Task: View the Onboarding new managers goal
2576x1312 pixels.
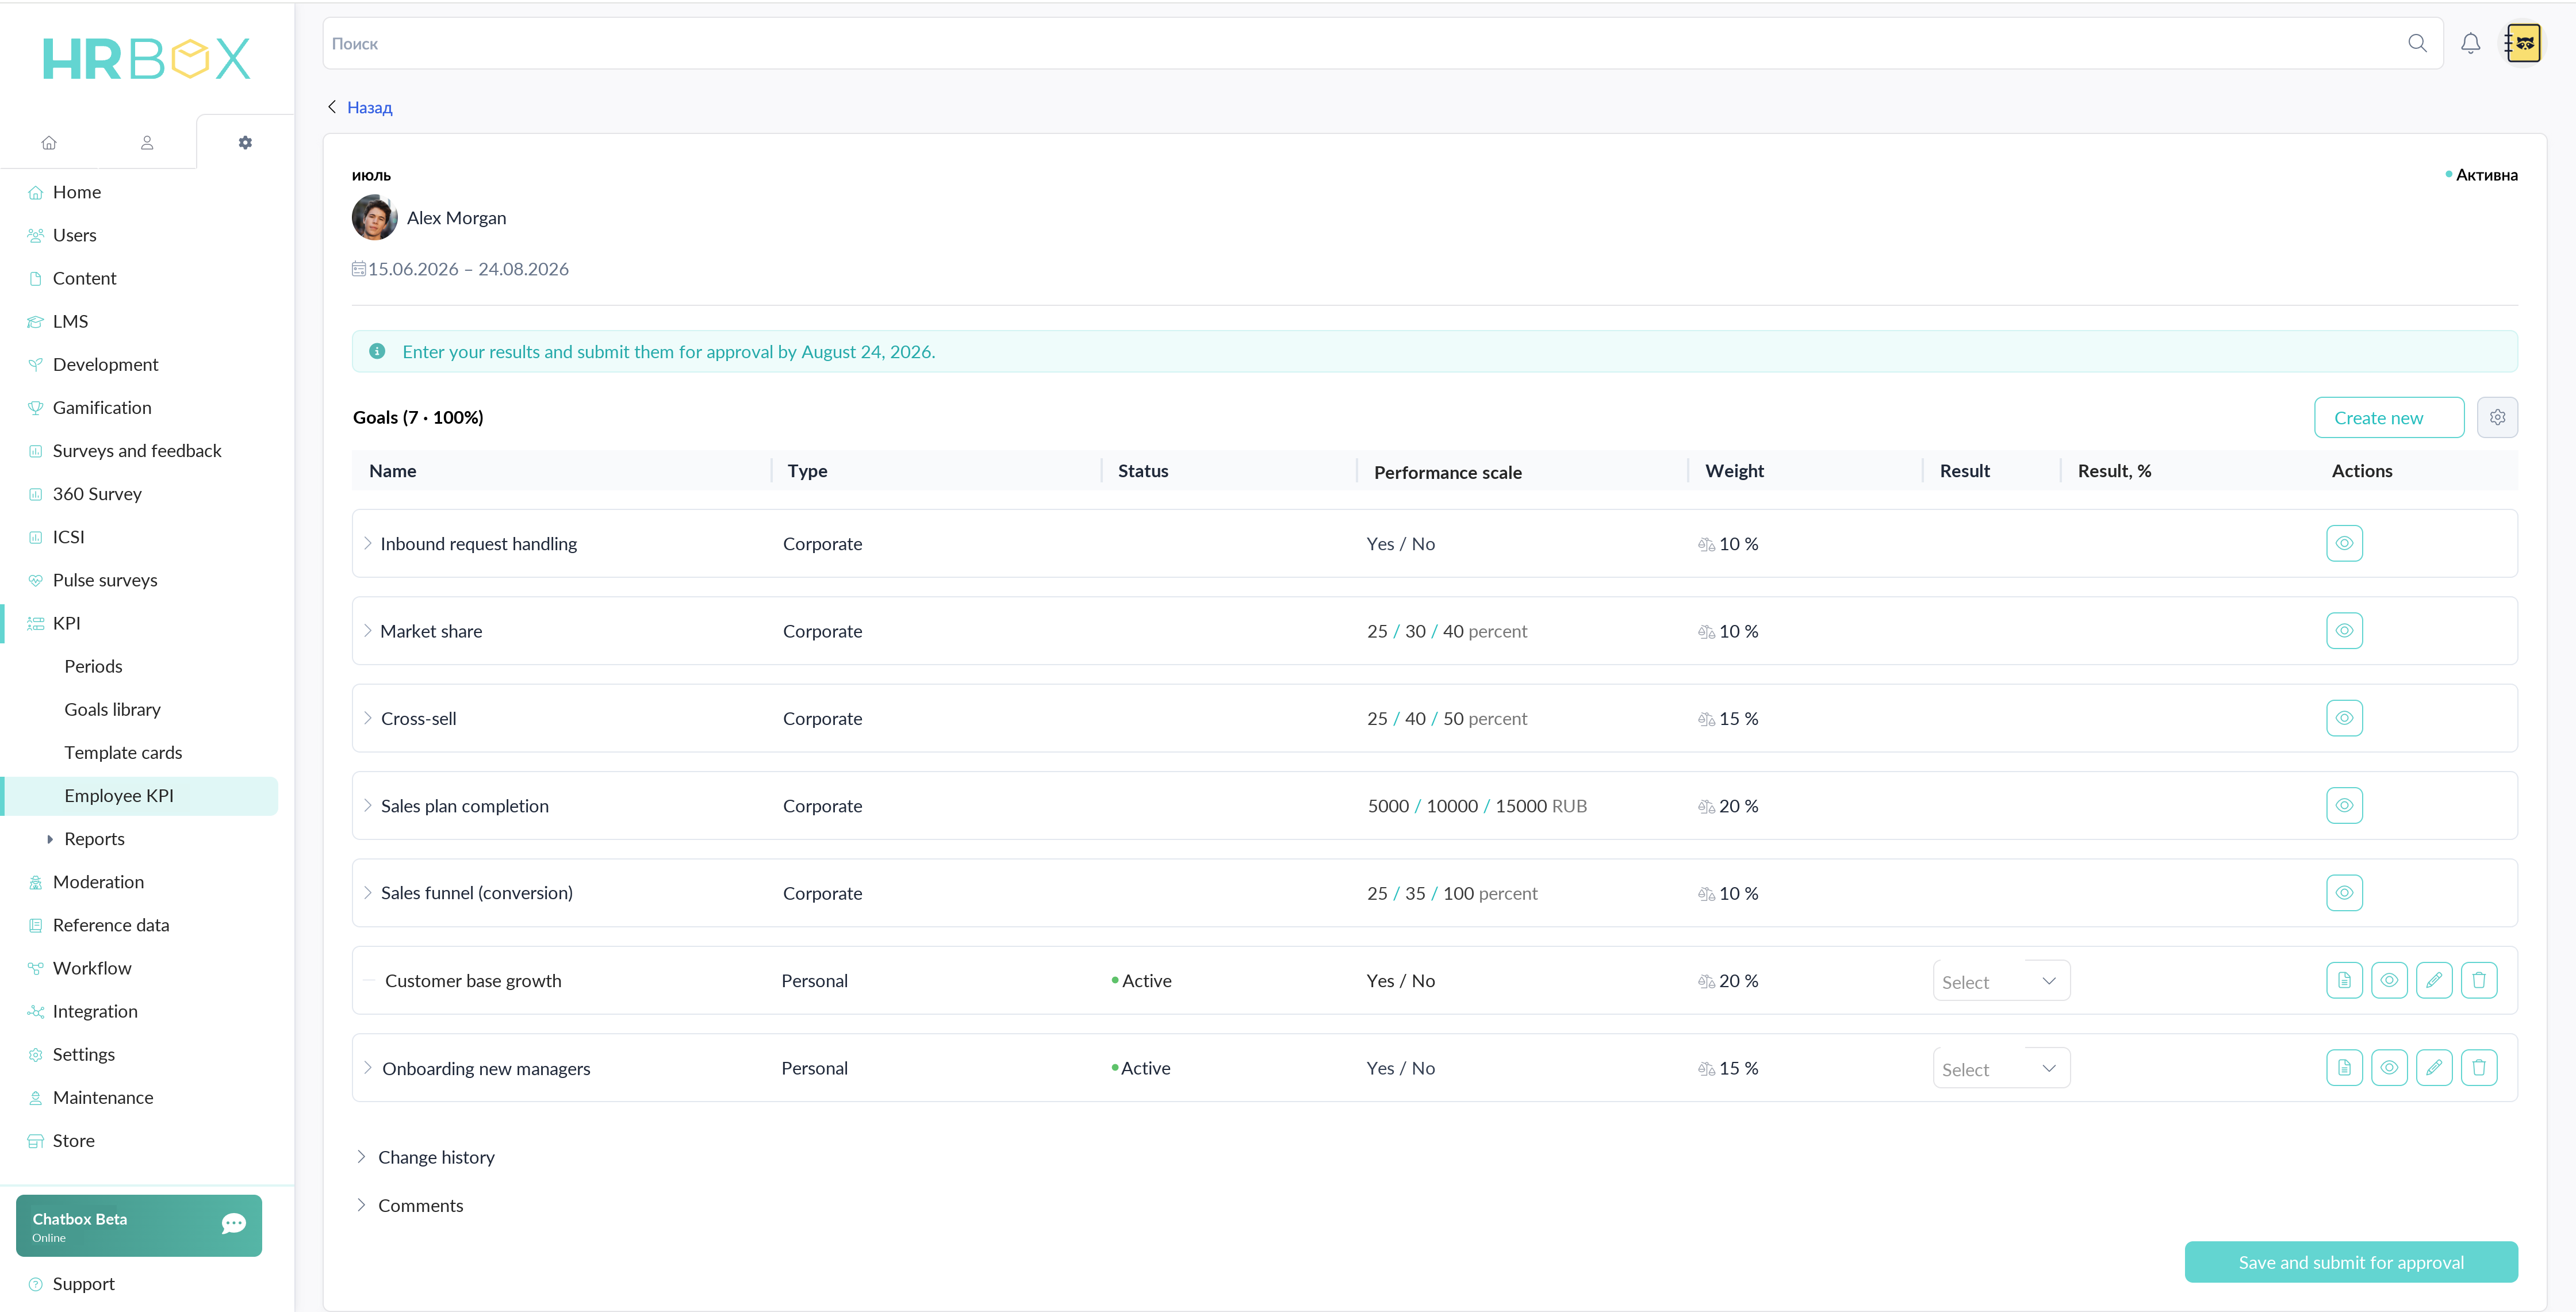Action: [2389, 1067]
